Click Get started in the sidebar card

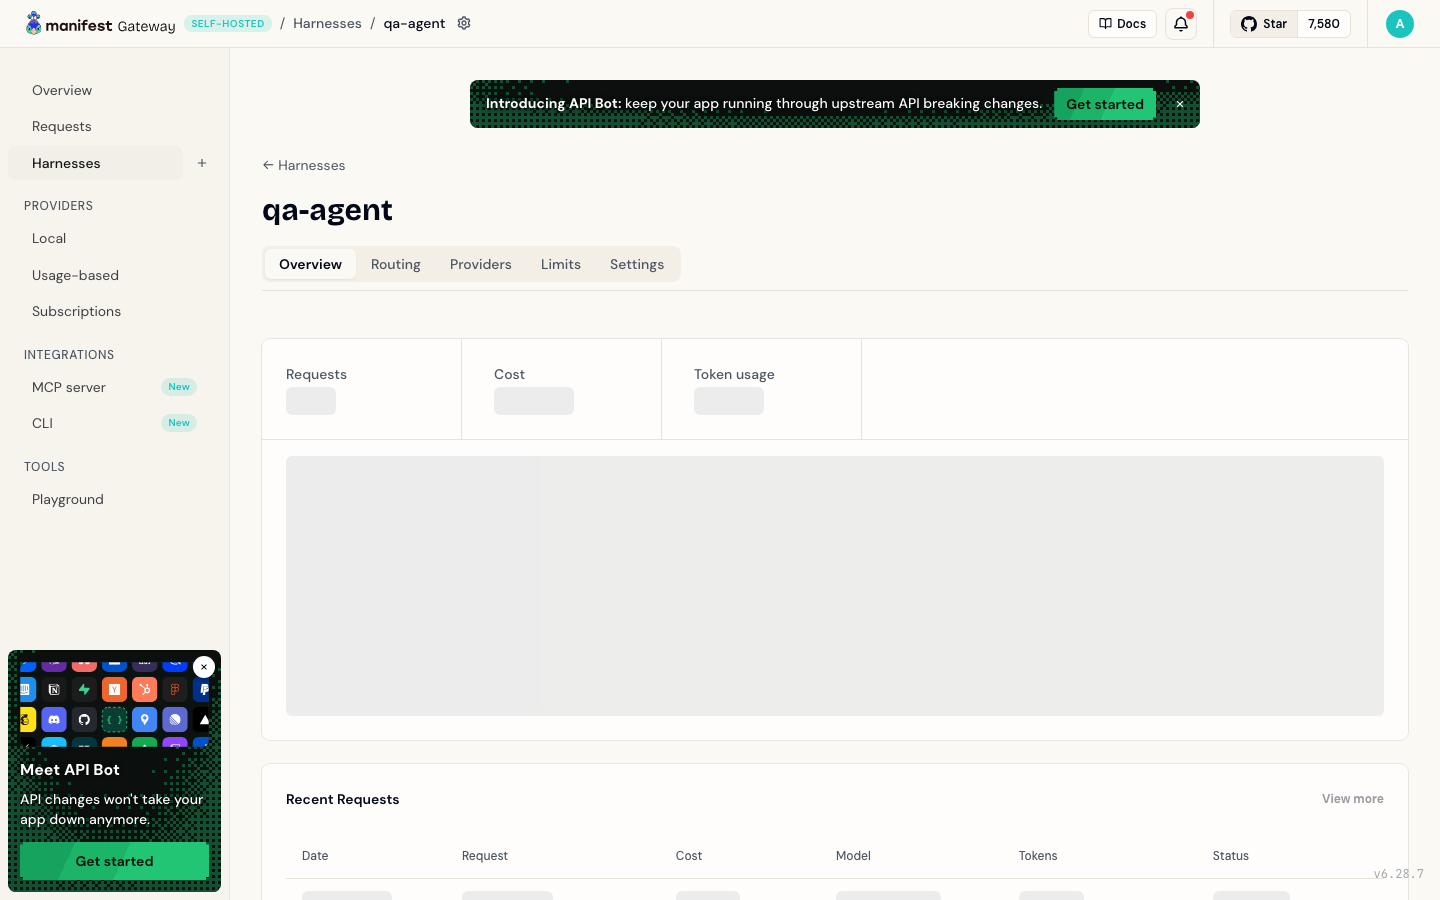click(x=115, y=861)
